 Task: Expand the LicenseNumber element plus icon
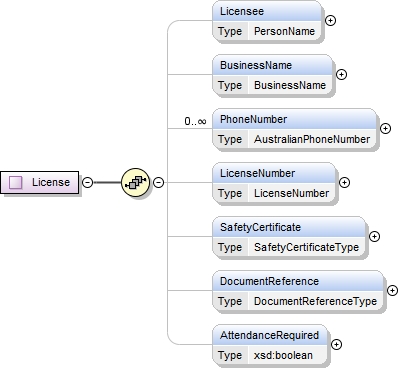[x=344, y=183]
